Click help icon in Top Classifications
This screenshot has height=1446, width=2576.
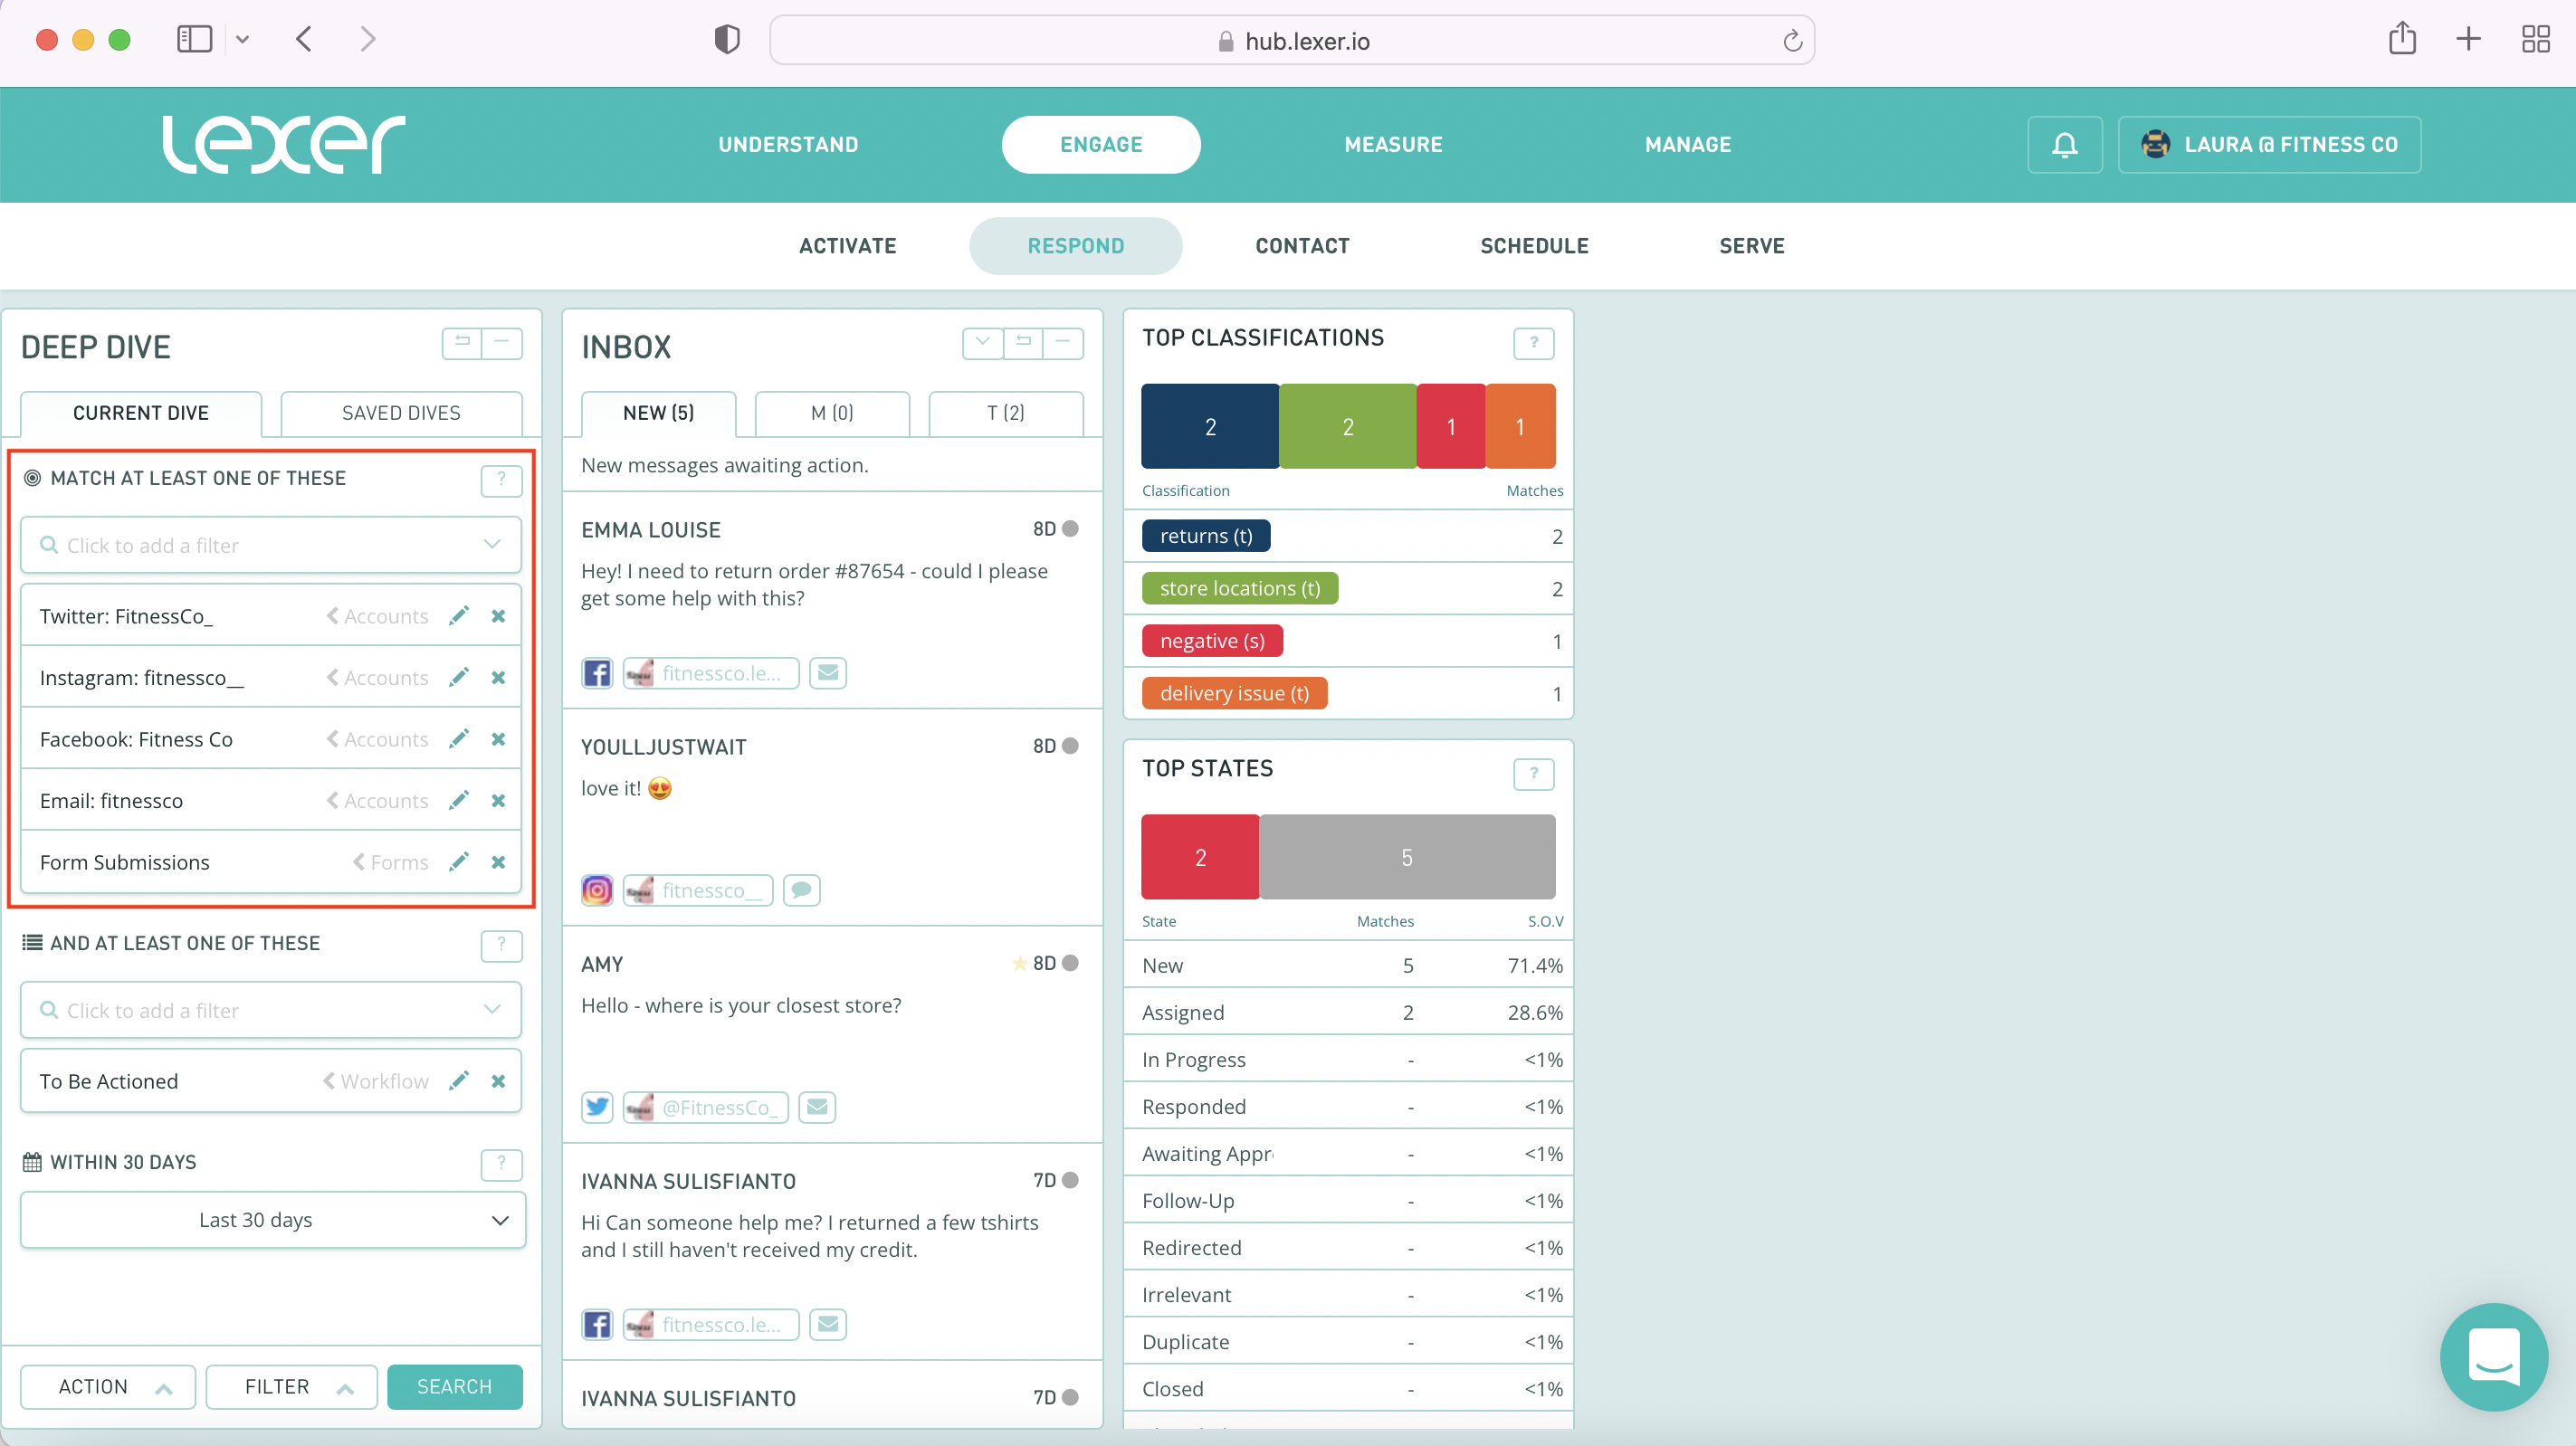click(x=1533, y=343)
